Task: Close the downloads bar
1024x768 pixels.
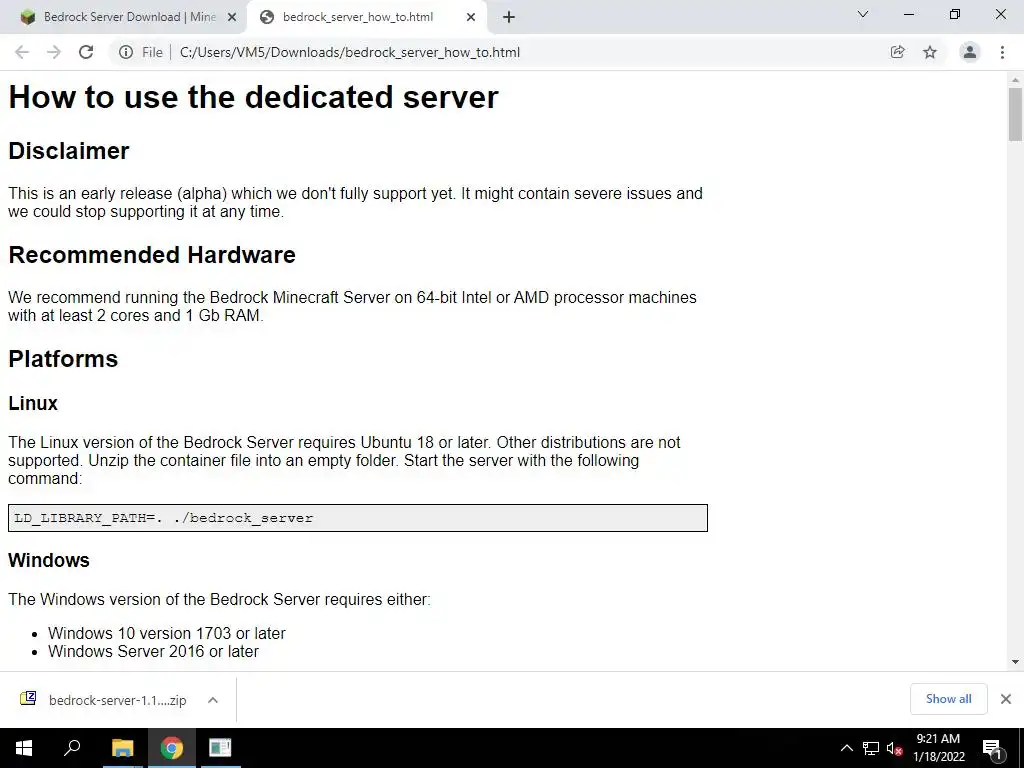Action: (x=1006, y=699)
